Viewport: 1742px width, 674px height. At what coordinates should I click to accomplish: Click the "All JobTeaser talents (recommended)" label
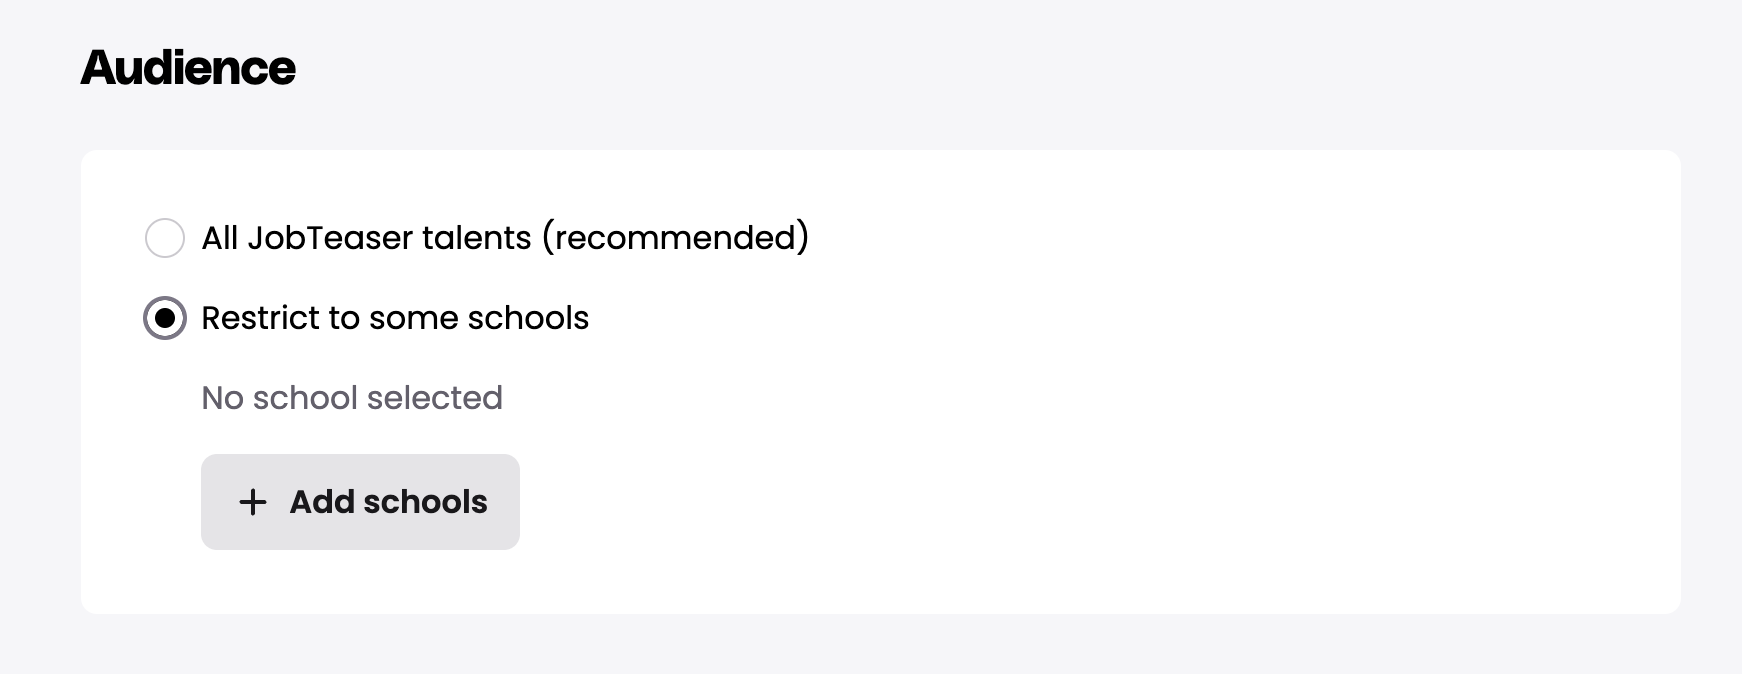tap(505, 238)
